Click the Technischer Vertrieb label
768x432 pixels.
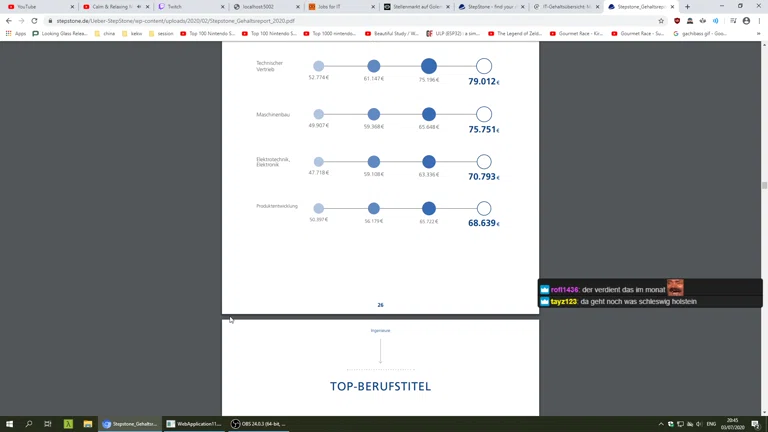pyautogui.click(x=269, y=66)
